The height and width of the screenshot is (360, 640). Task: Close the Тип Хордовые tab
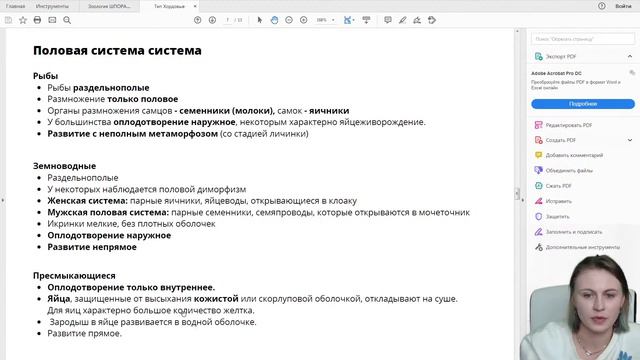[x=195, y=6]
